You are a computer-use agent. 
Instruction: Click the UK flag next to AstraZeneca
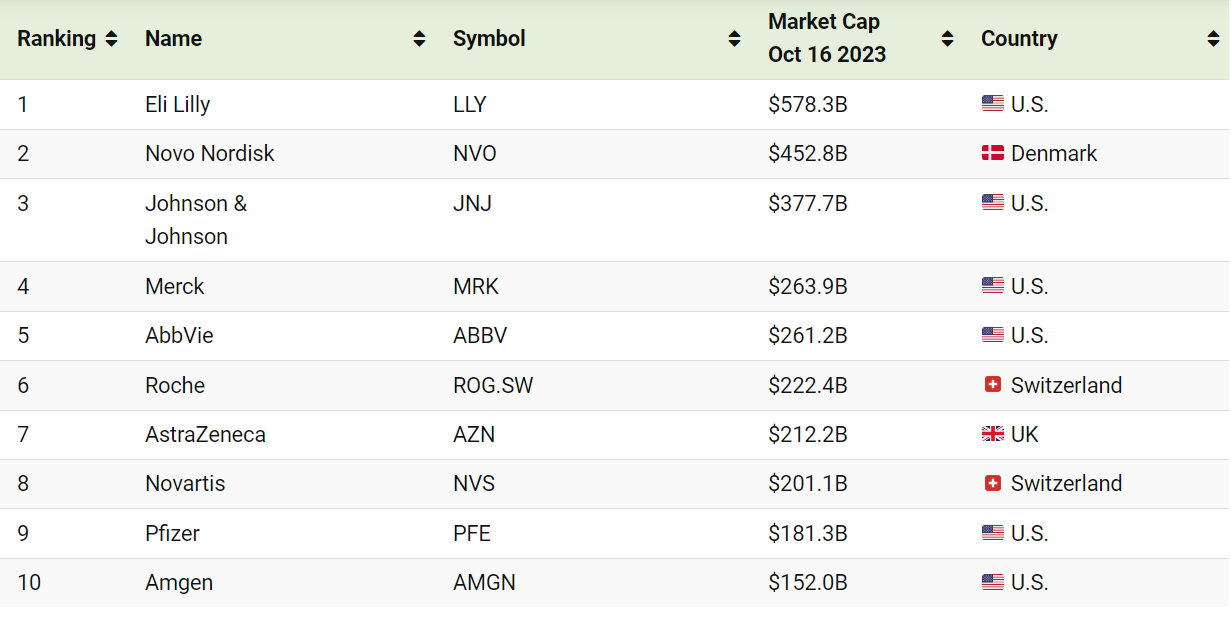pyautogui.click(x=992, y=434)
